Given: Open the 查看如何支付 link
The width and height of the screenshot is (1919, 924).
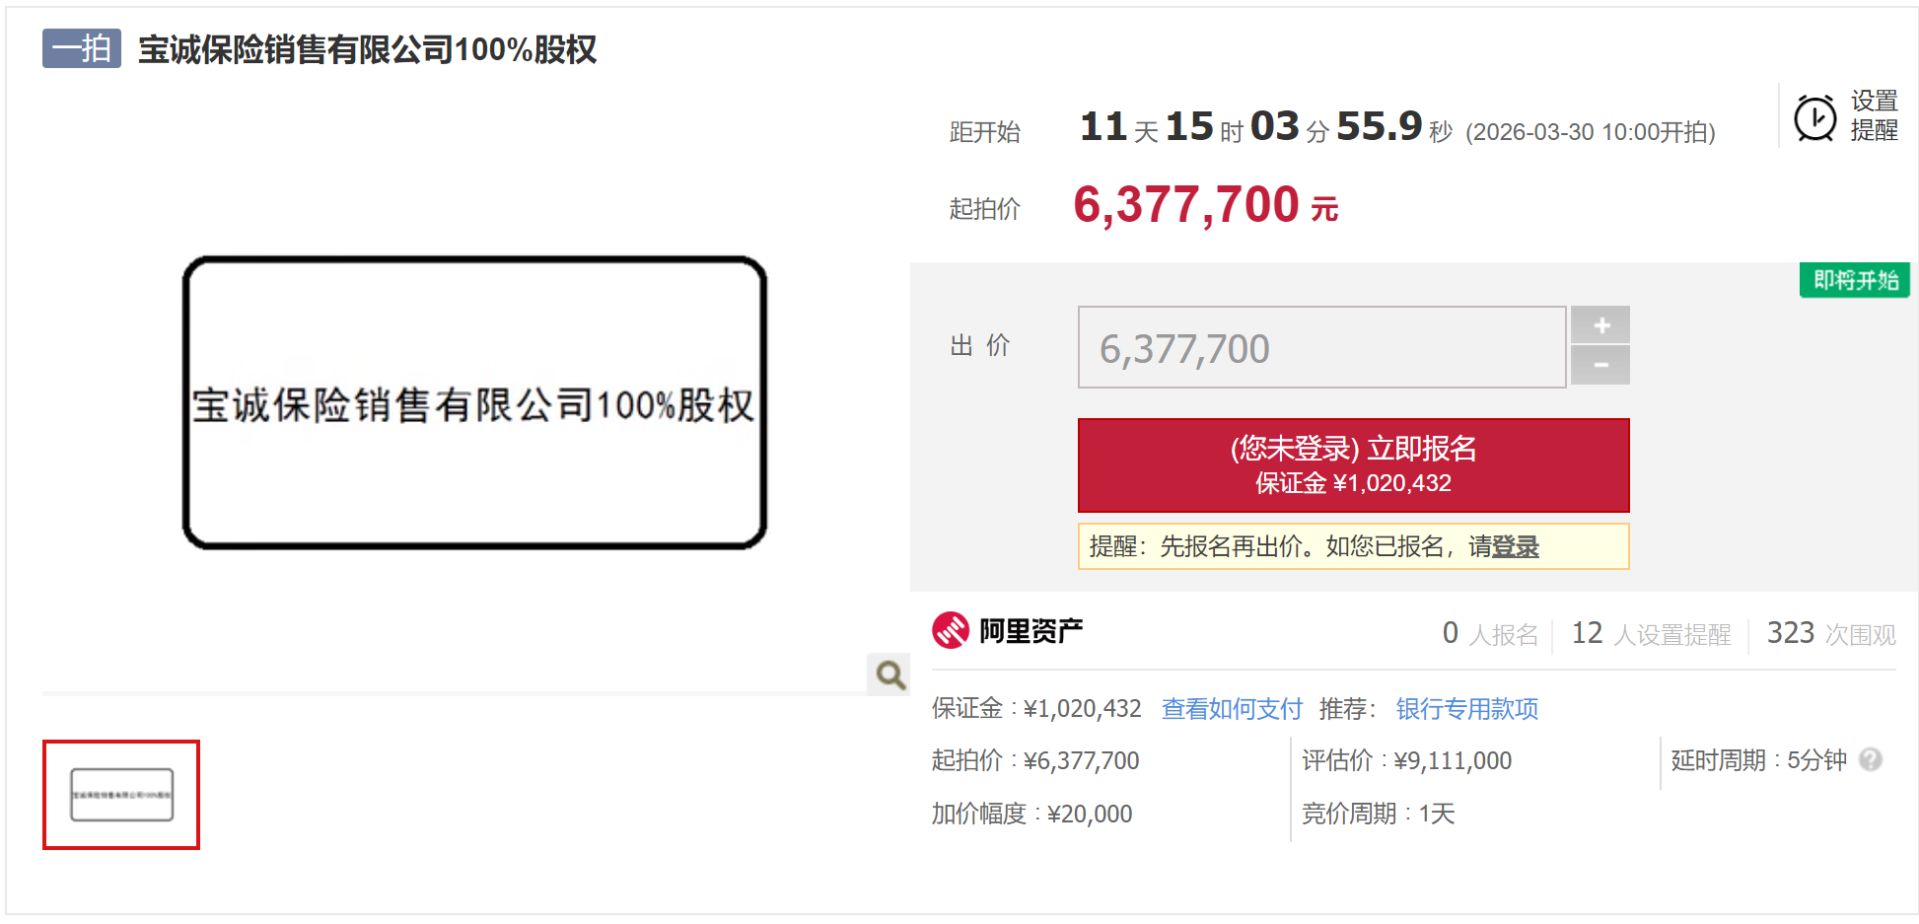Looking at the screenshot, I should pyautogui.click(x=1231, y=709).
